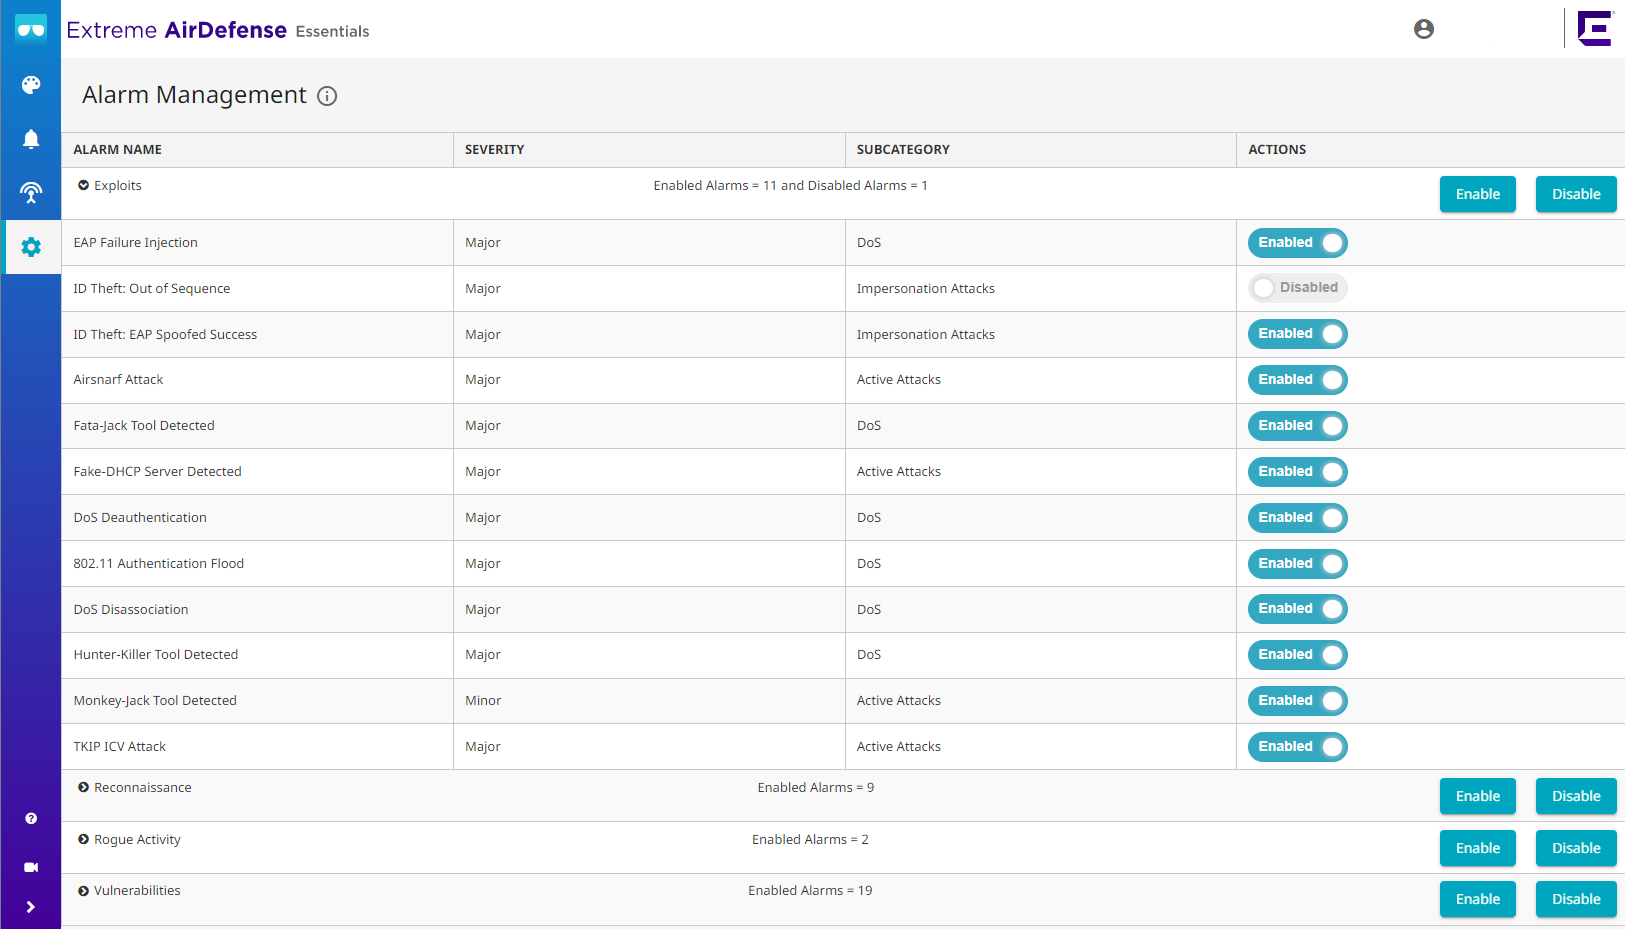Open the alarms bell icon in sidebar
The width and height of the screenshot is (1625, 929).
pos(31,139)
